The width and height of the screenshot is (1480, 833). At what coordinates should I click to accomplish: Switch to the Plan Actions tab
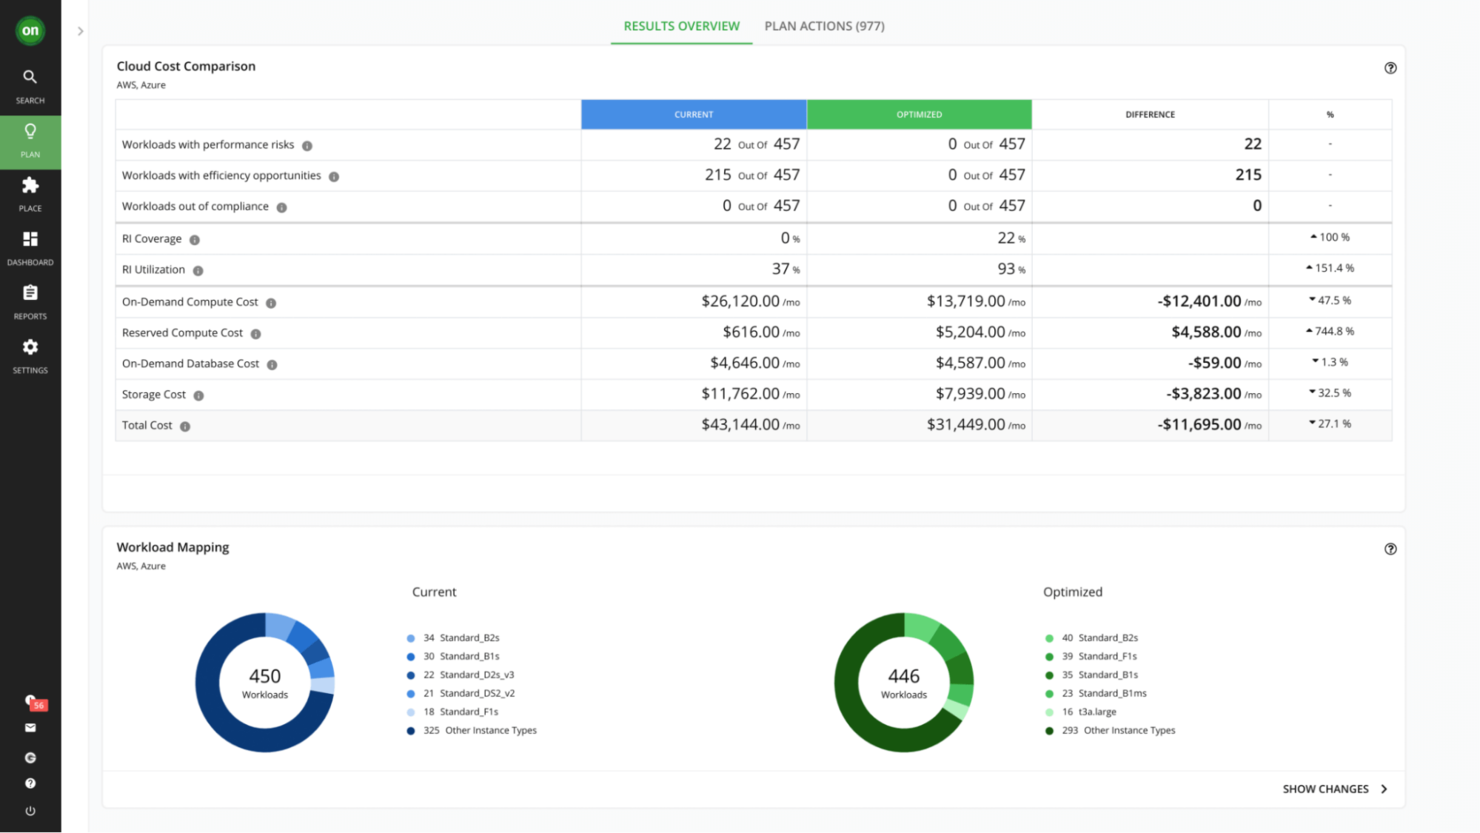[824, 26]
